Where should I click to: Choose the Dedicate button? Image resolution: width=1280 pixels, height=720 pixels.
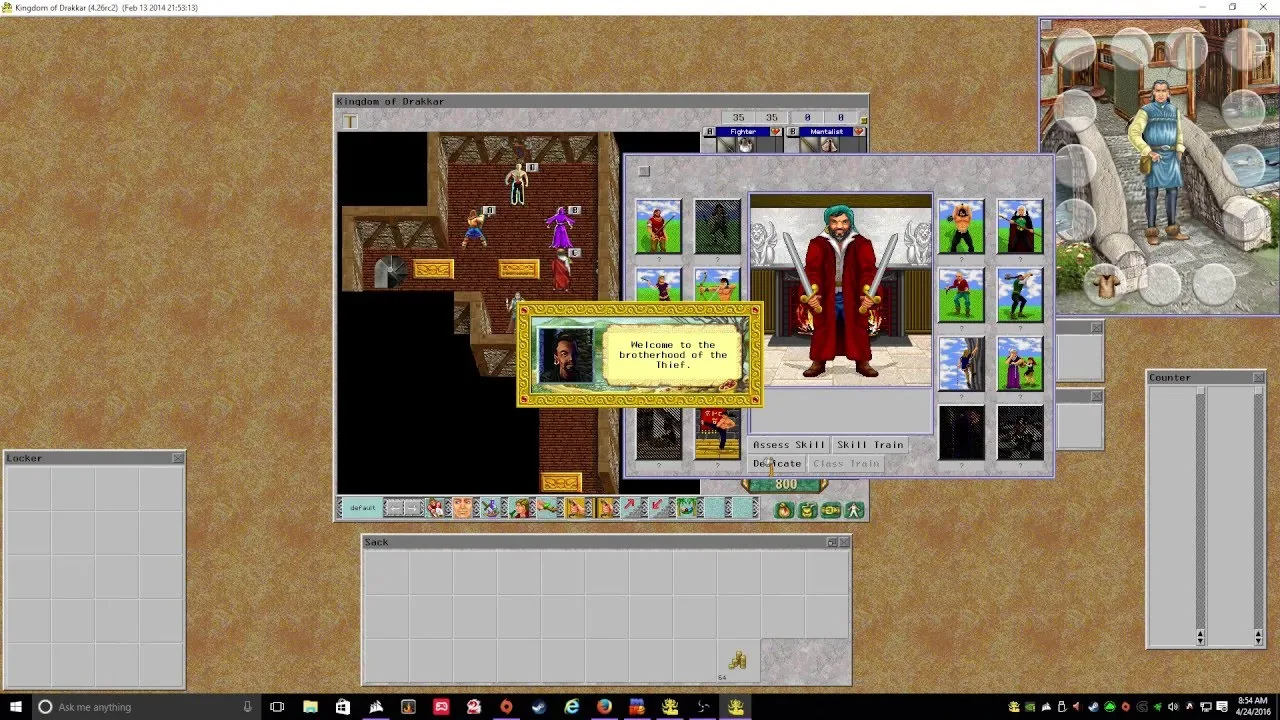pyautogui.click(x=777, y=464)
